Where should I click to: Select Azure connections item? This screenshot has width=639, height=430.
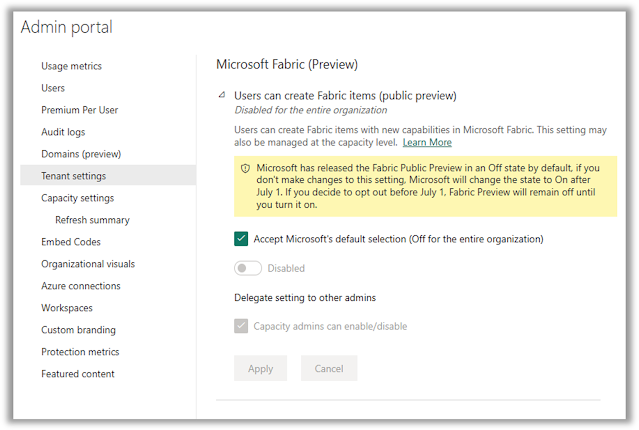(81, 286)
